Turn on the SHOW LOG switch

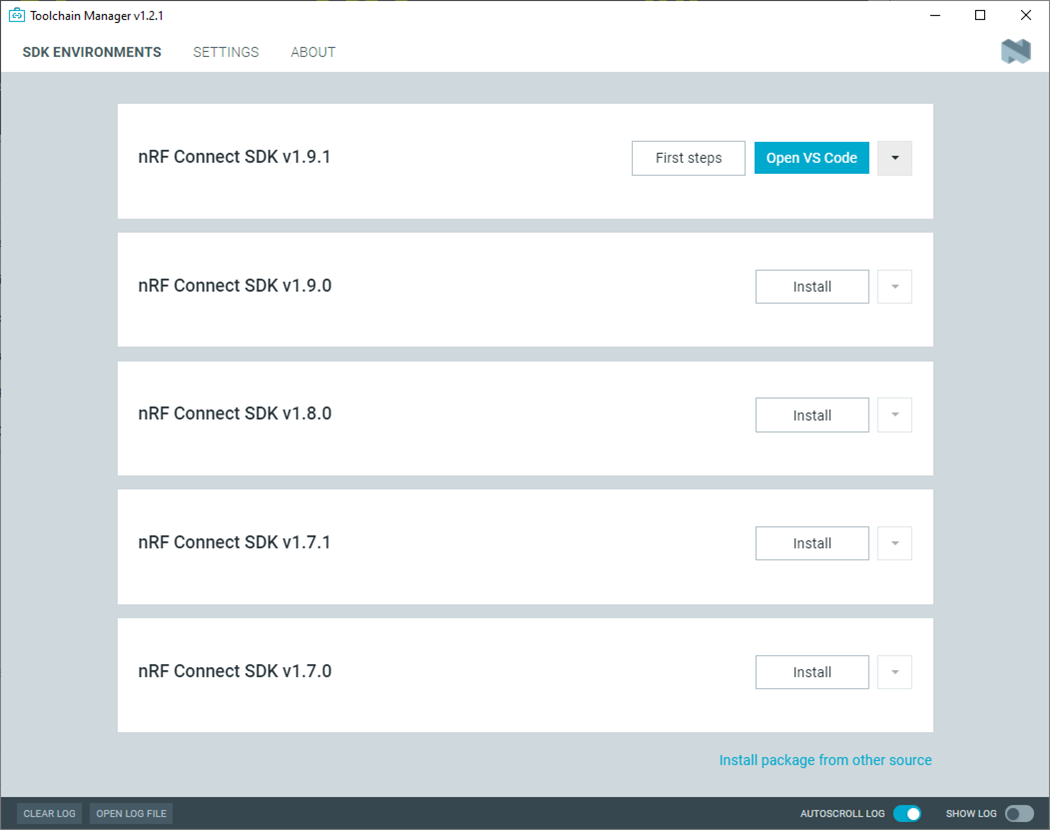[x=1020, y=814]
